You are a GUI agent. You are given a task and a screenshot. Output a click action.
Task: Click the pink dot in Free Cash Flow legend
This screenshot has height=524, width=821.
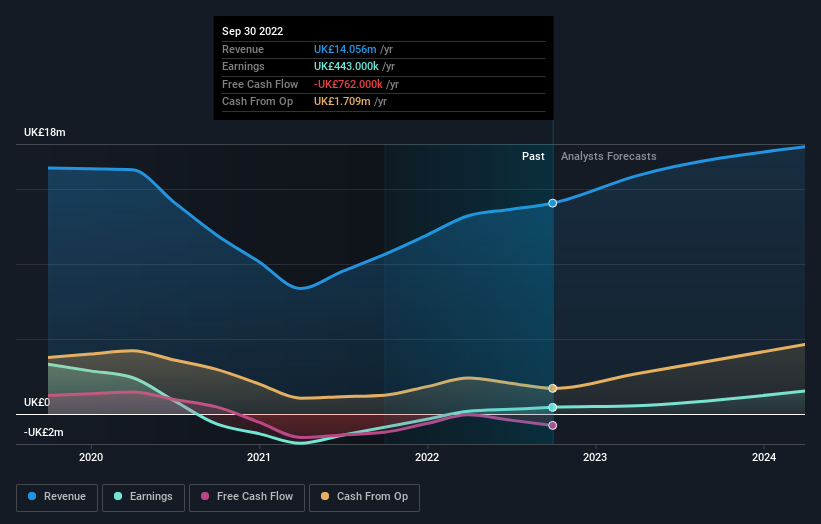[x=205, y=496]
